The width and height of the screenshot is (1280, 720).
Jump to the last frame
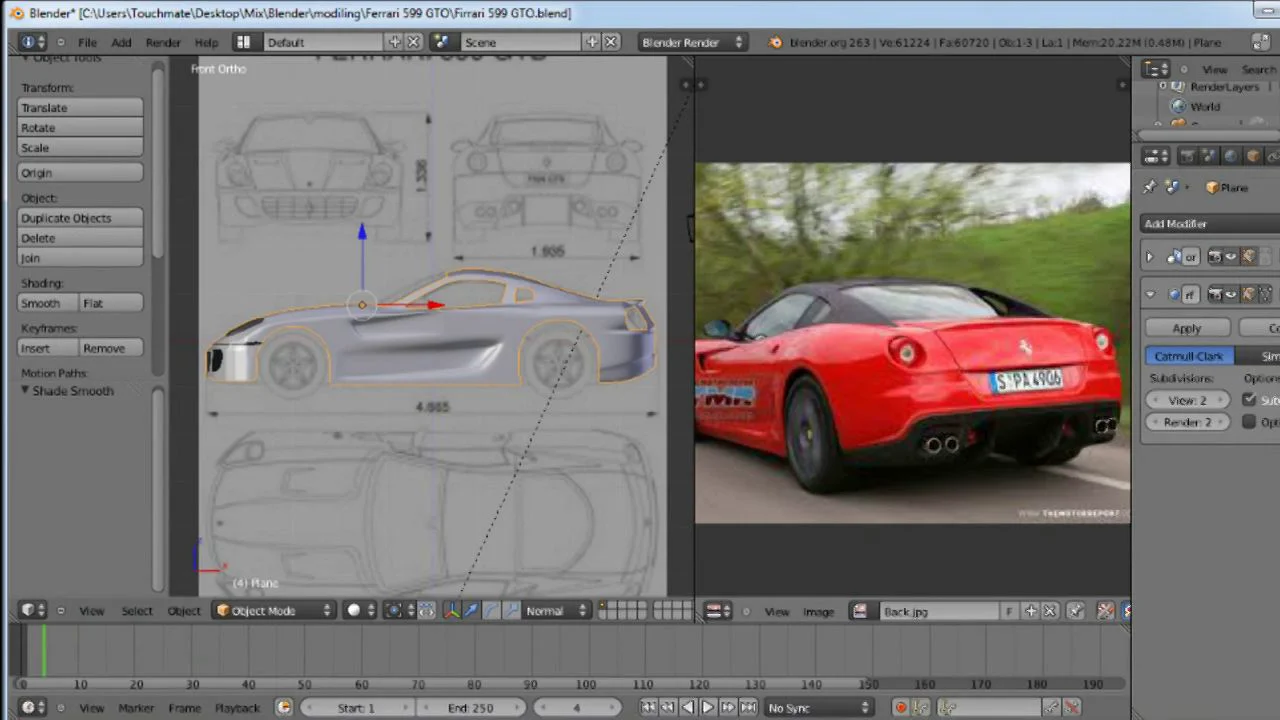[x=747, y=707]
